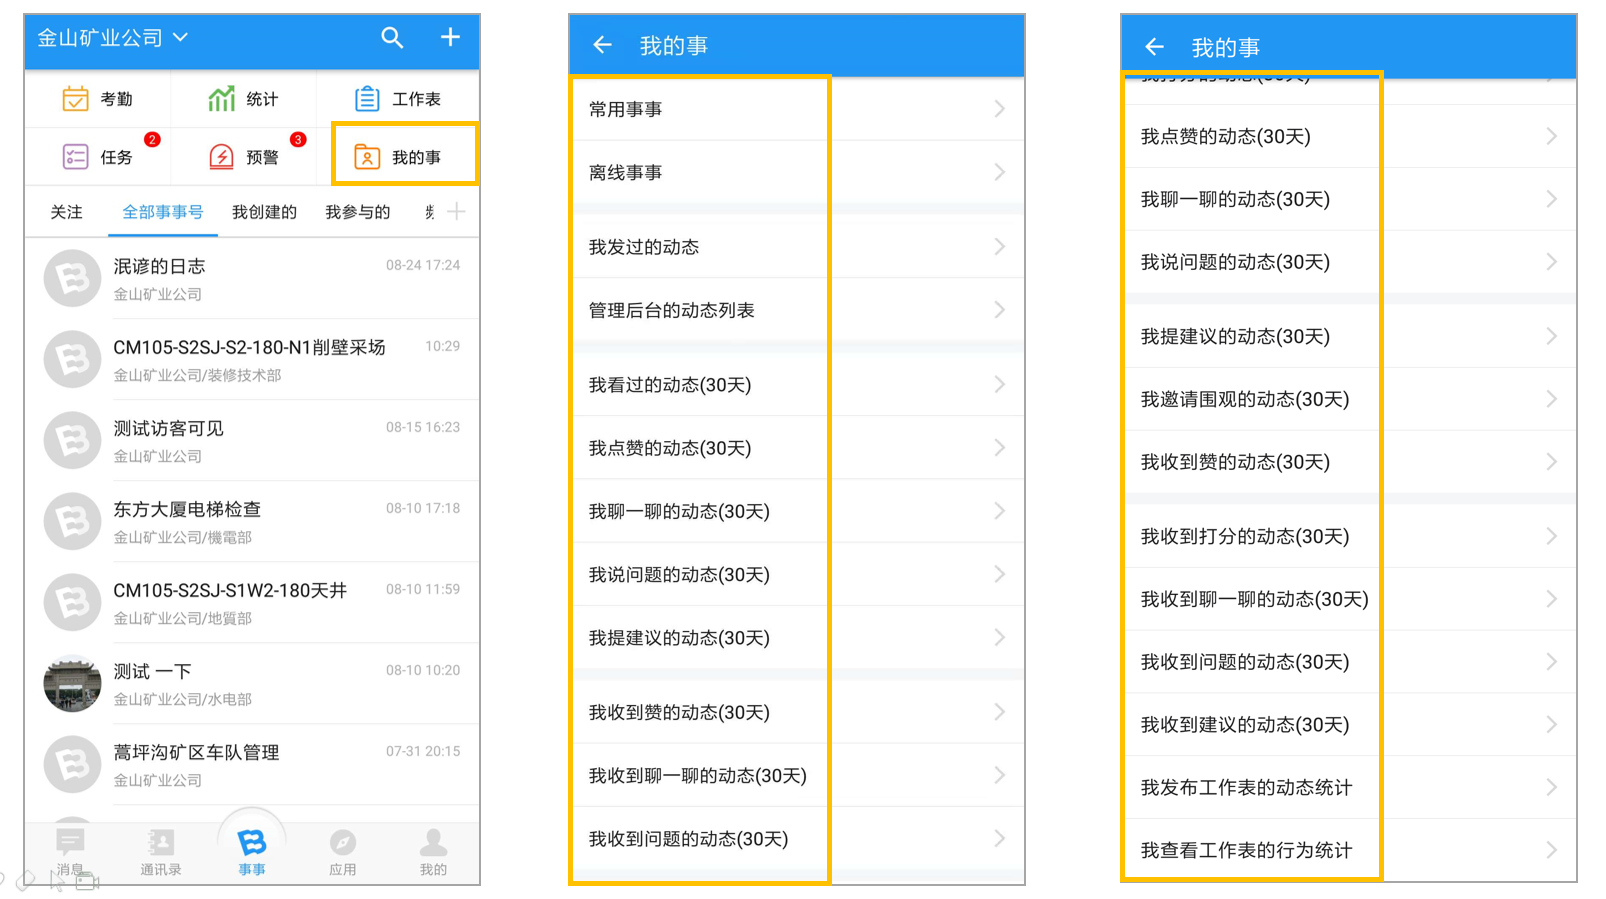Open the 我的事 folder icon
Viewport: 1606px width, 899px height.
(x=367, y=157)
